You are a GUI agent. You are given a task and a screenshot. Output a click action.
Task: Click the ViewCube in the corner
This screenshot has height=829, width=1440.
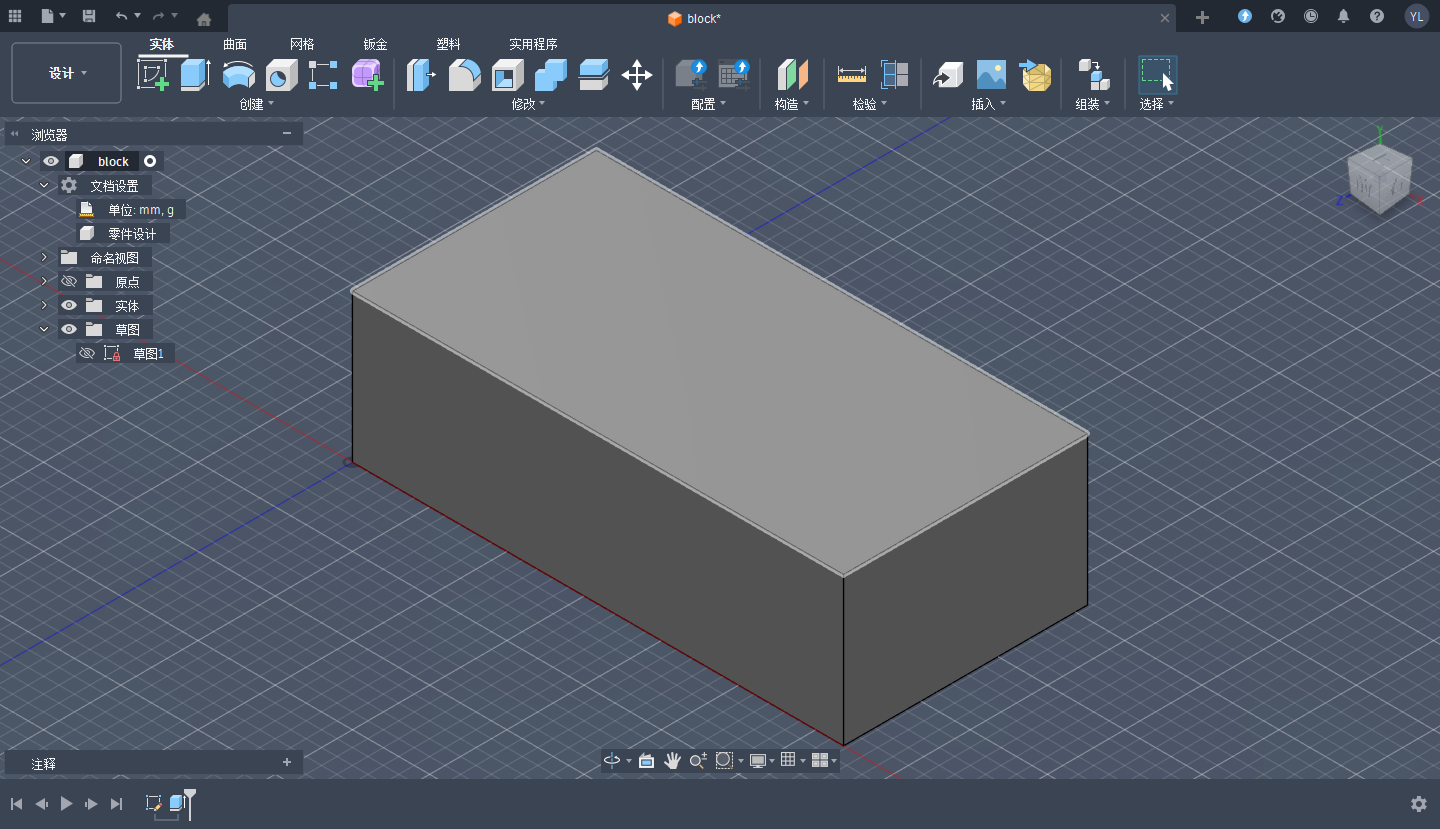[1379, 180]
